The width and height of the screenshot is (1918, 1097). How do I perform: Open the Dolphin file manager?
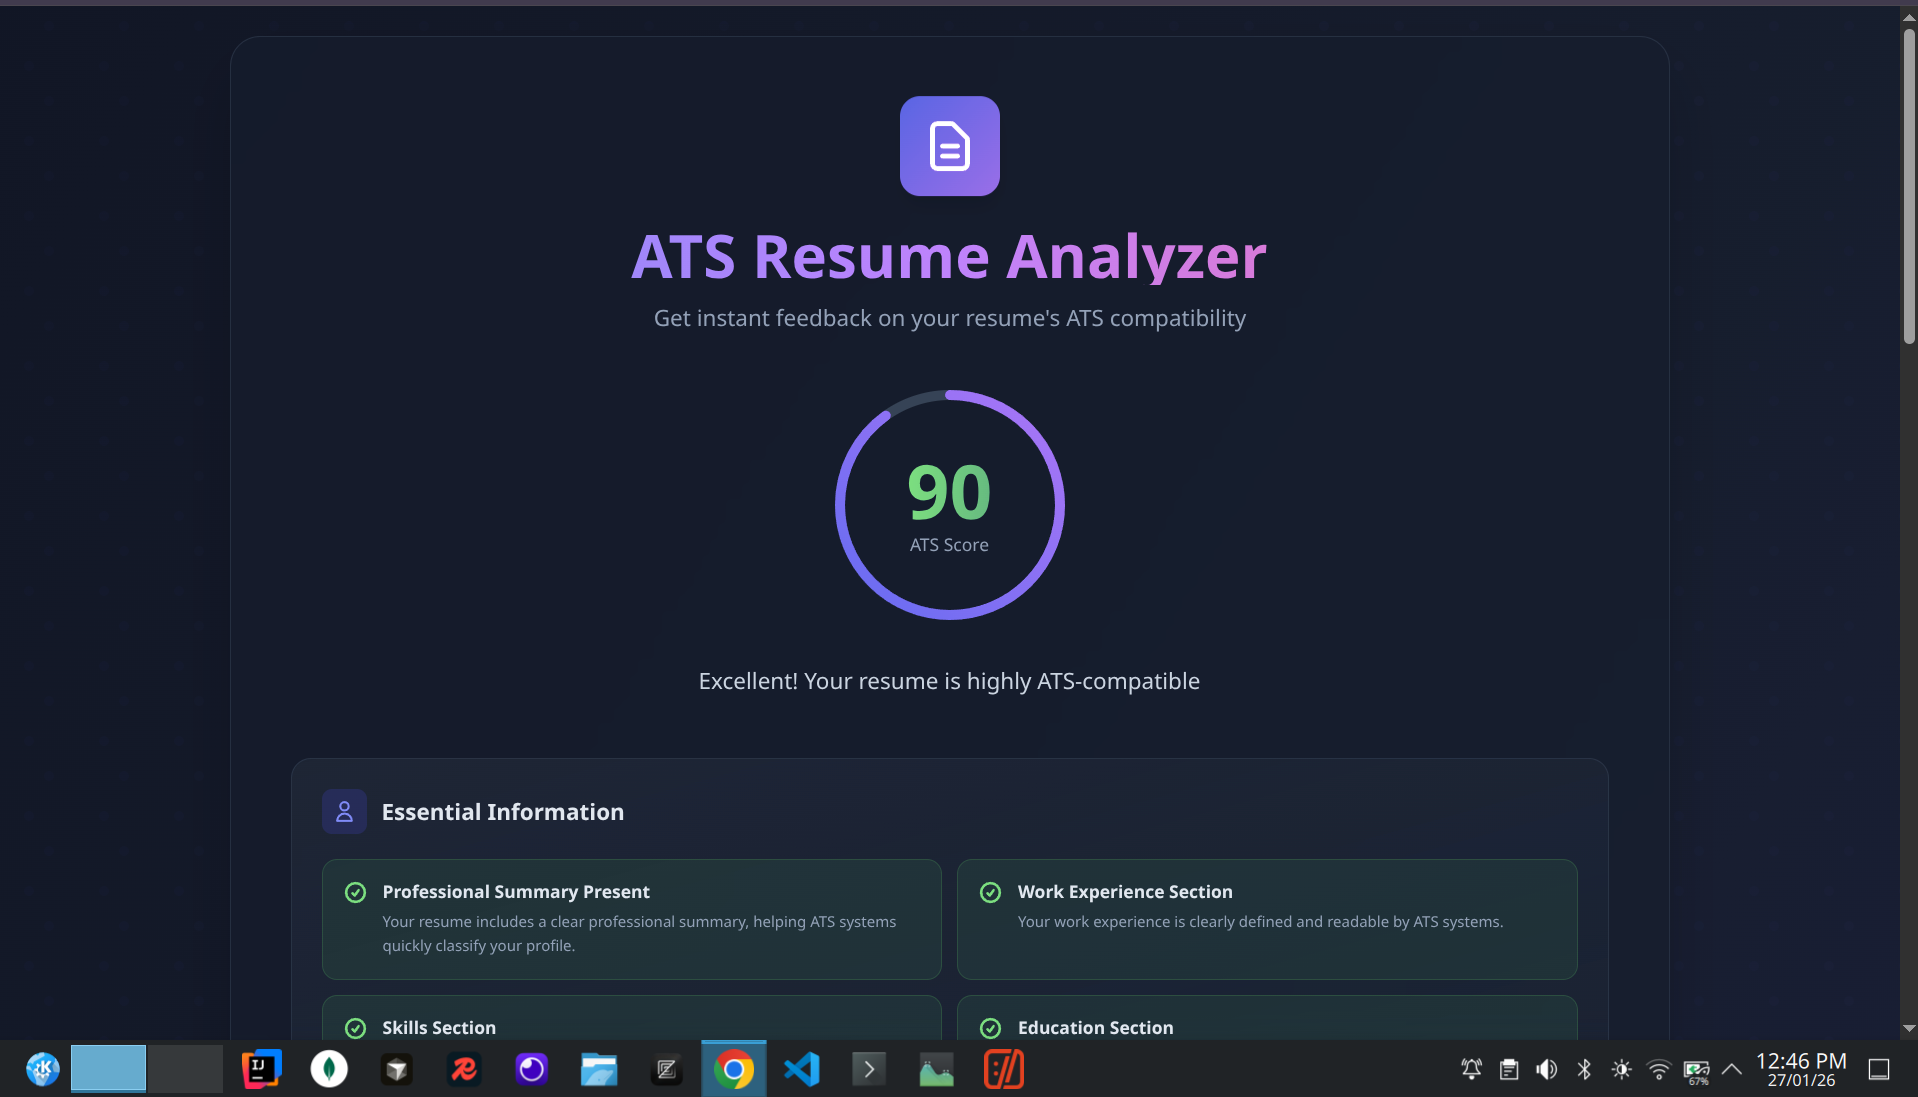click(598, 1068)
